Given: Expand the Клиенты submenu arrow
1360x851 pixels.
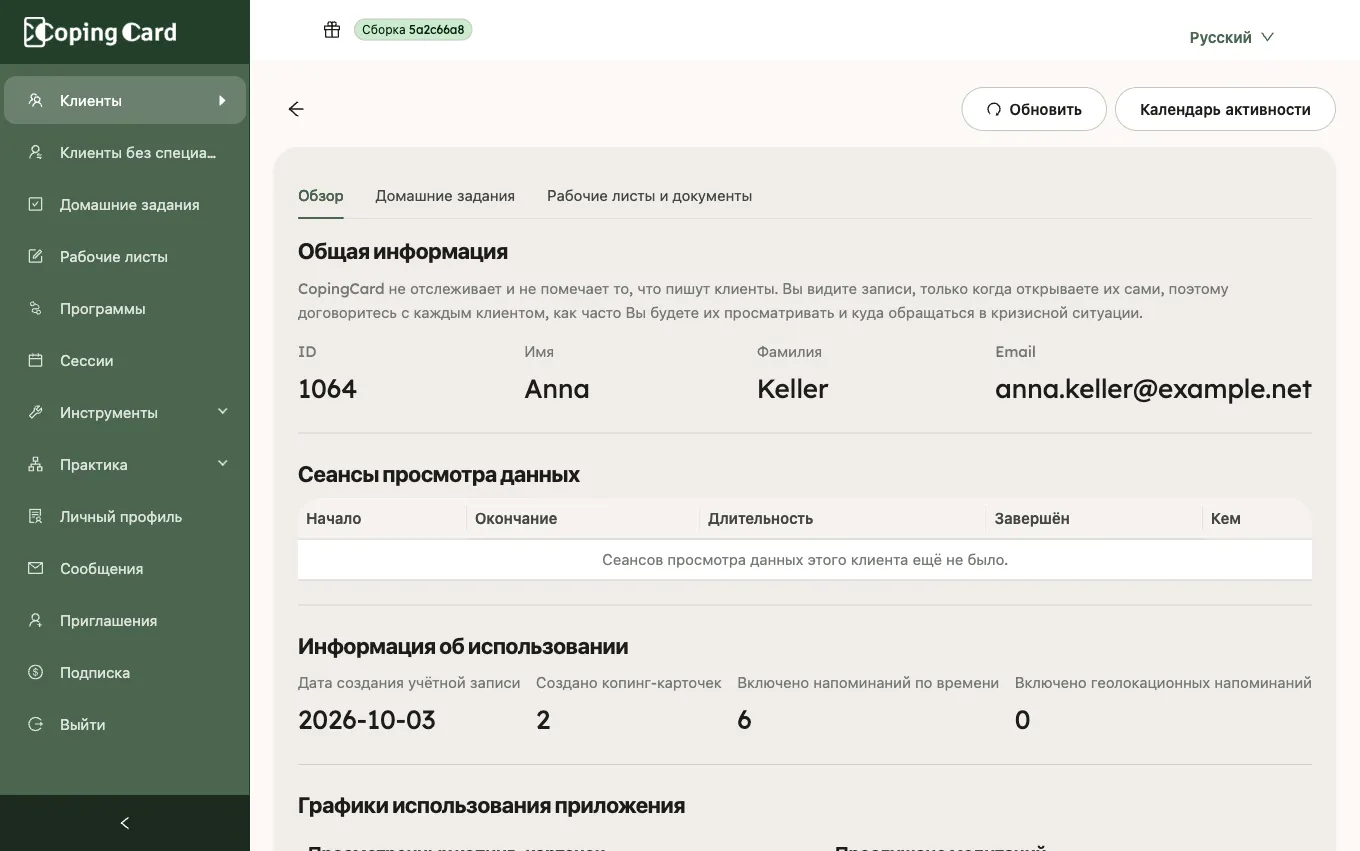Looking at the screenshot, I should pyautogui.click(x=222, y=100).
